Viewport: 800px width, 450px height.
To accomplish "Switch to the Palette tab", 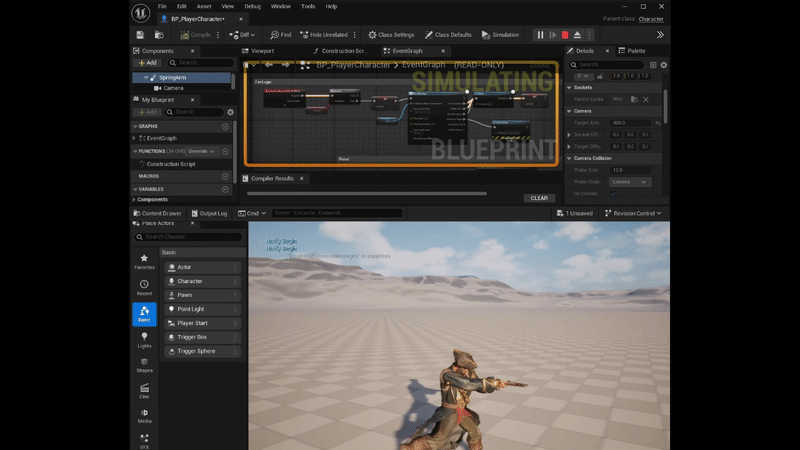I will tap(632, 51).
